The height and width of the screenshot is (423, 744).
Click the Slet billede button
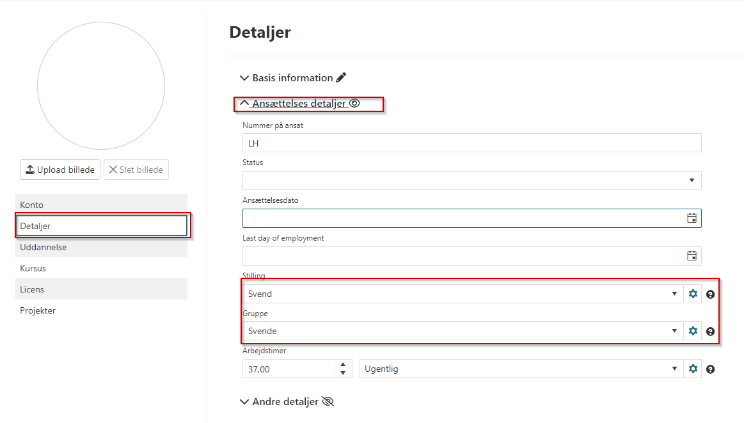point(136,170)
